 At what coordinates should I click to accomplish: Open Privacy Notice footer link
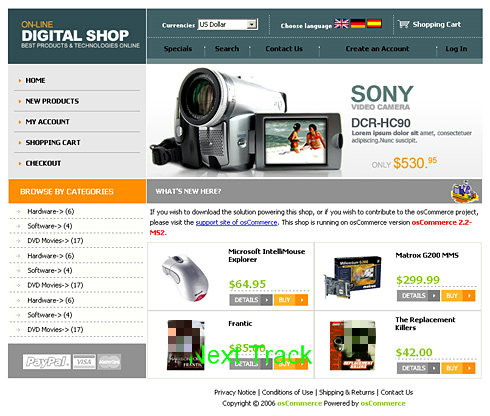click(x=235, y=392)
